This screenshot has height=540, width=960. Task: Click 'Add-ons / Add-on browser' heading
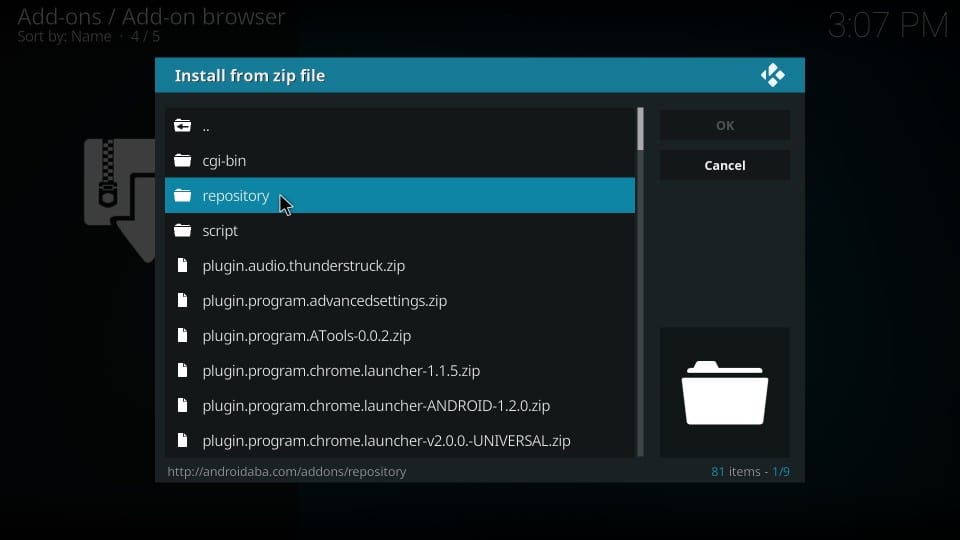(151, 17)
